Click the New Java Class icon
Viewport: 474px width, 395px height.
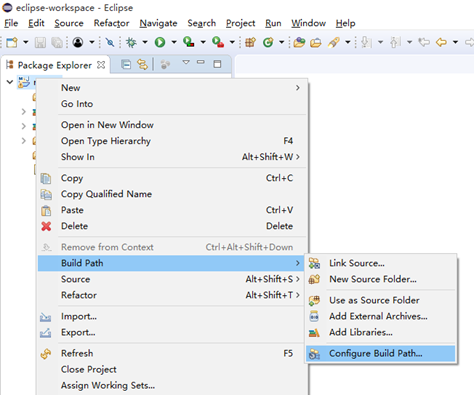pos(268,42)
